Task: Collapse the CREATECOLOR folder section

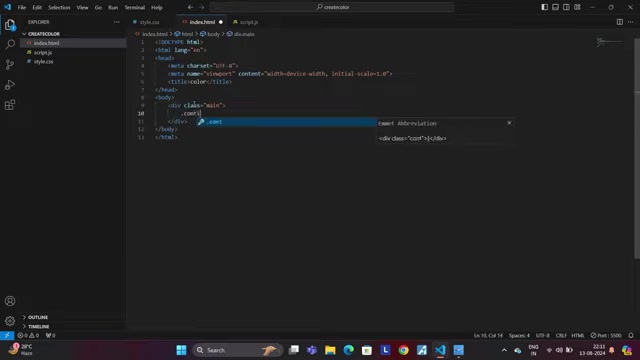Action: (73, 34)
